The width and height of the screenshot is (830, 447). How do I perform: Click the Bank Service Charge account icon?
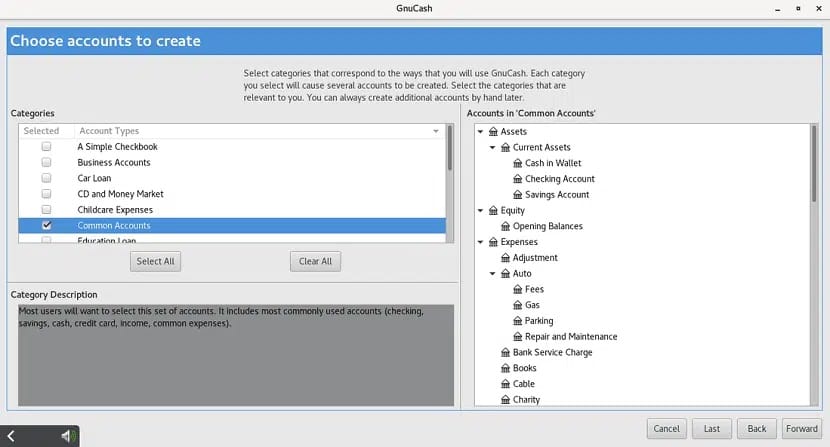[506, 352]
